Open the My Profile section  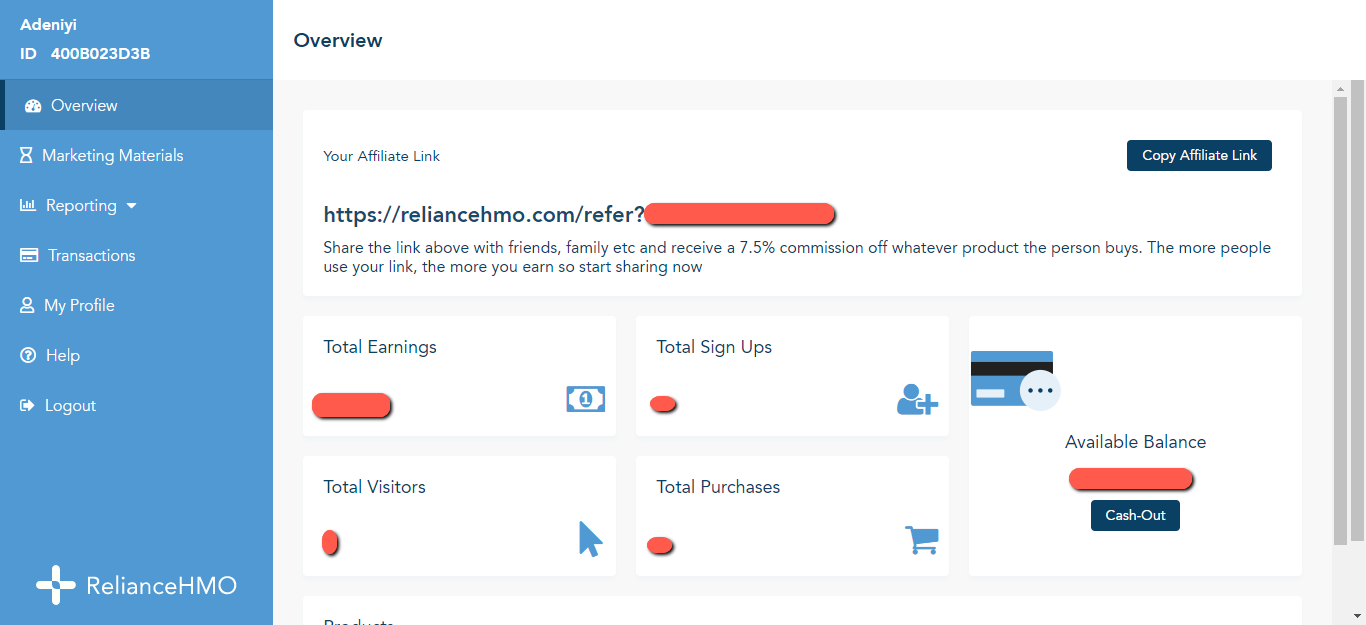78,305
